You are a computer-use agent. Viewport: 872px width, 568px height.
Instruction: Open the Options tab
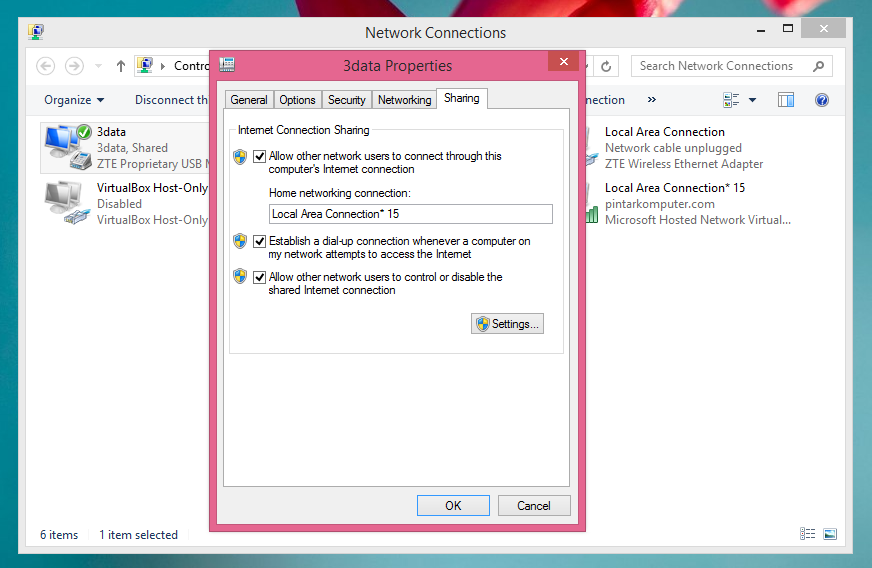(297, 100)
